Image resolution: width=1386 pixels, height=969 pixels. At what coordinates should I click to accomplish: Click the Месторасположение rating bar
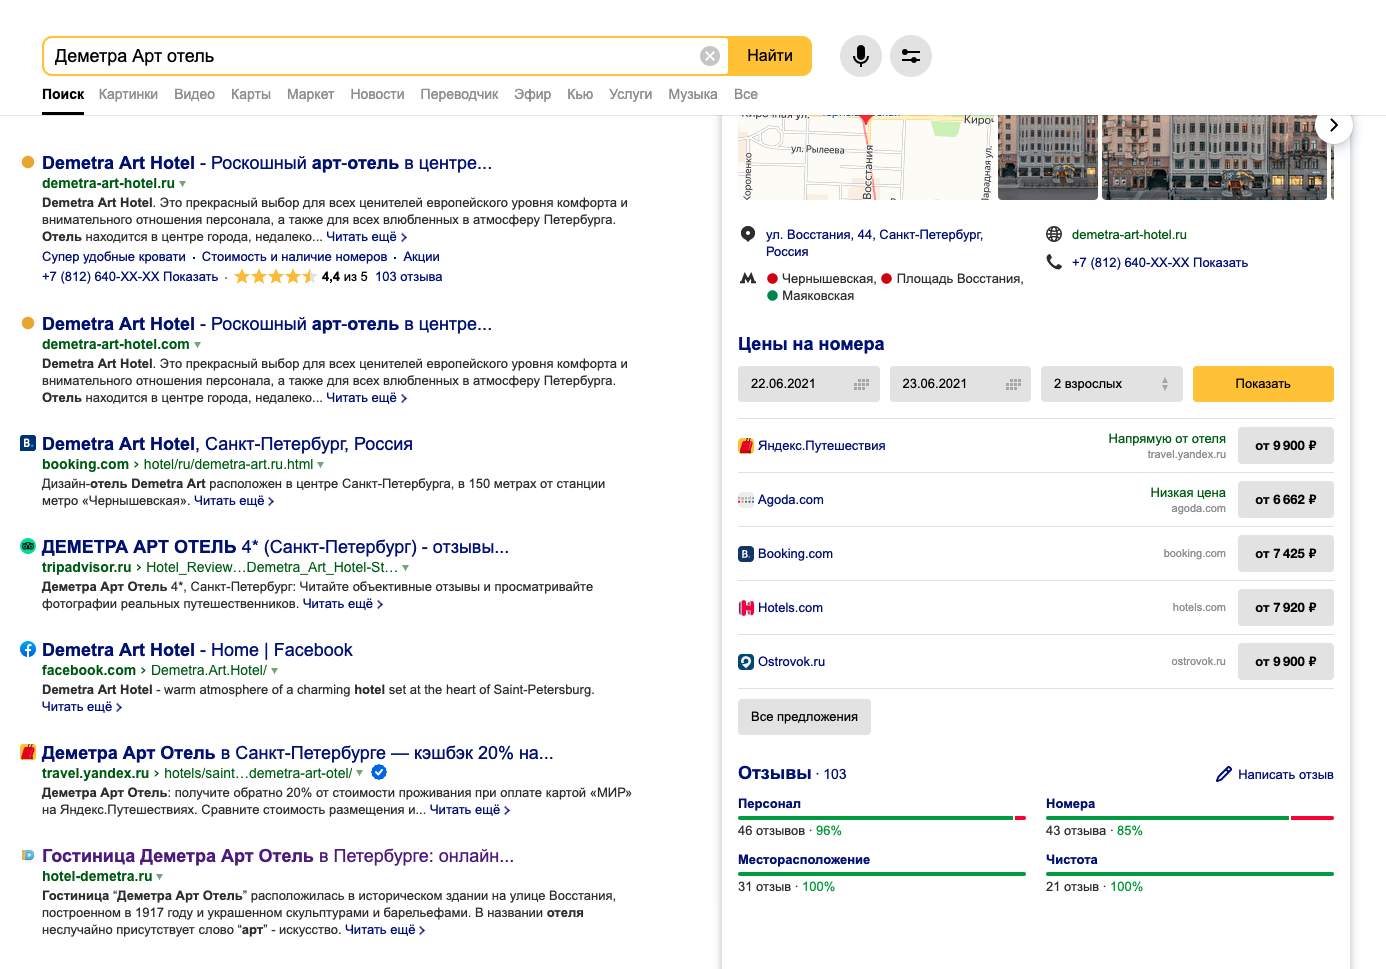pos(882,874)
